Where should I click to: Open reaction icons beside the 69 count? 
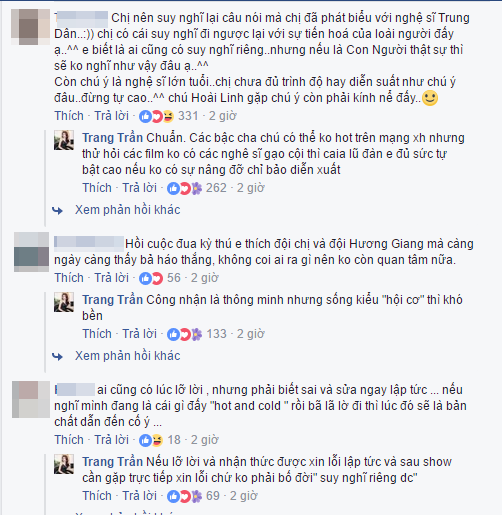(184, 496)
